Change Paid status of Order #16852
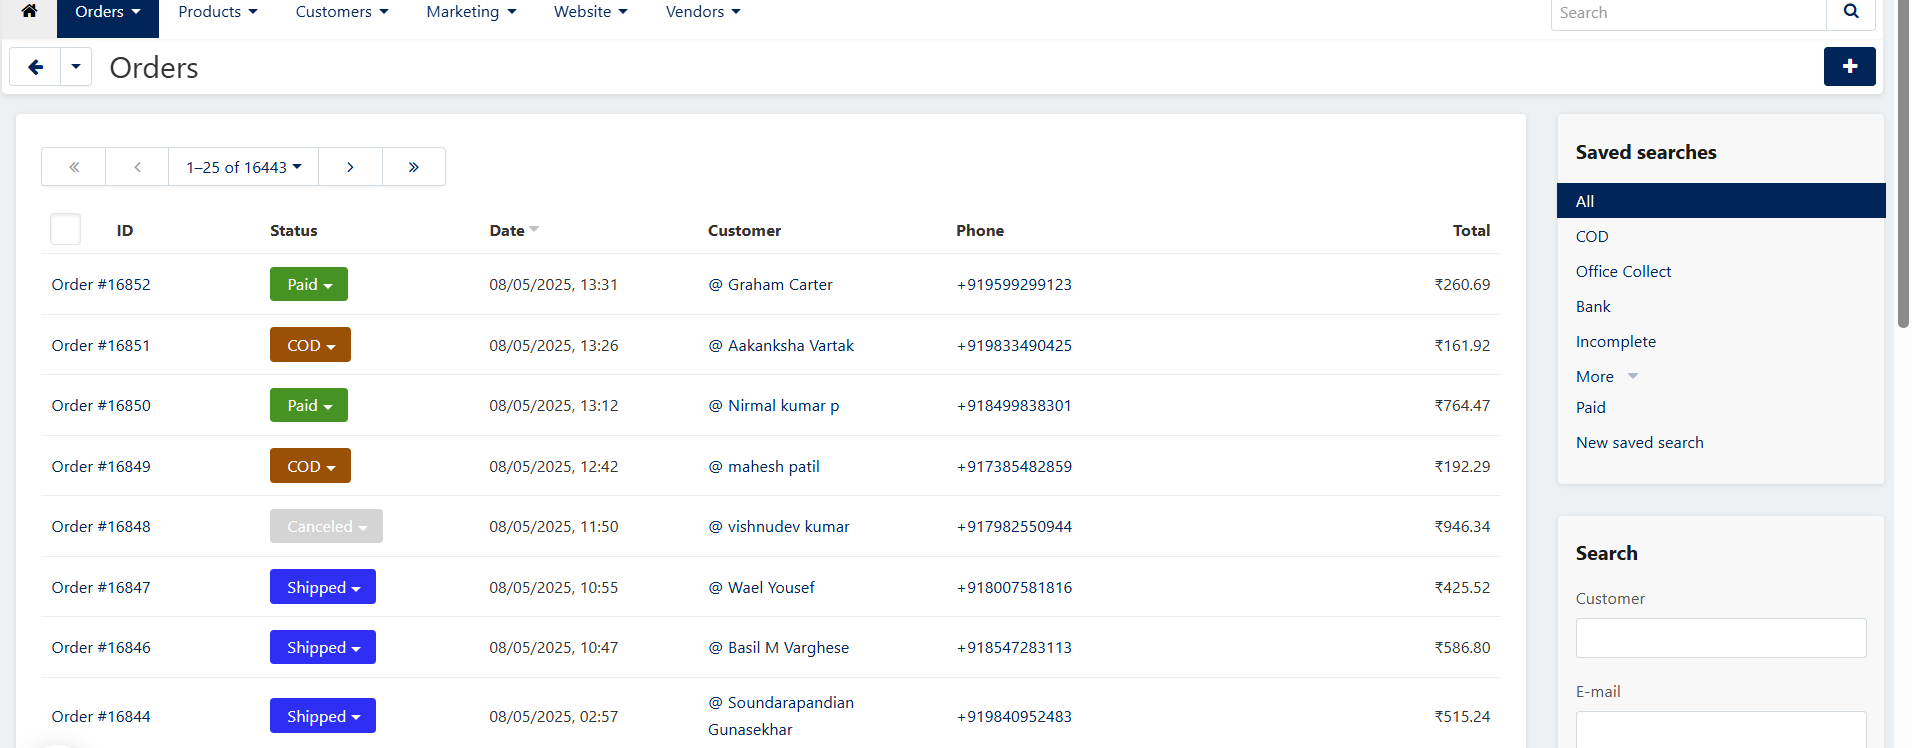Screen dimensions: 1912x748 pos(309,284)
